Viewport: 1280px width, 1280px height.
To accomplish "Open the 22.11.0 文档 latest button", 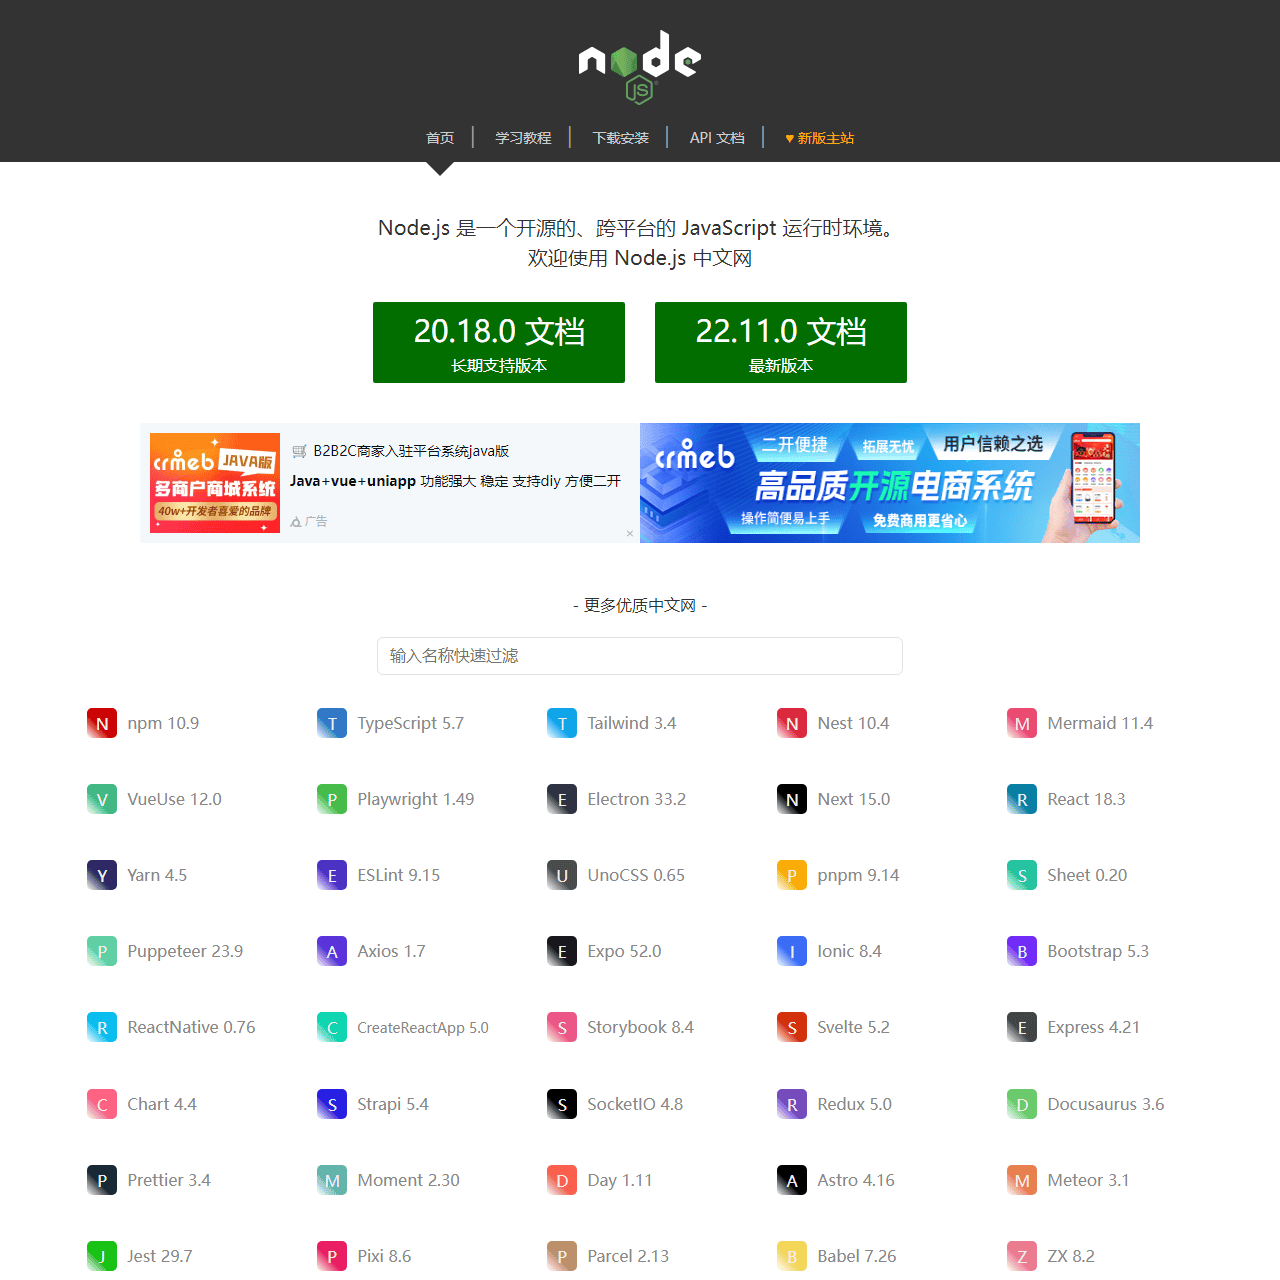I will click(781, 342).
